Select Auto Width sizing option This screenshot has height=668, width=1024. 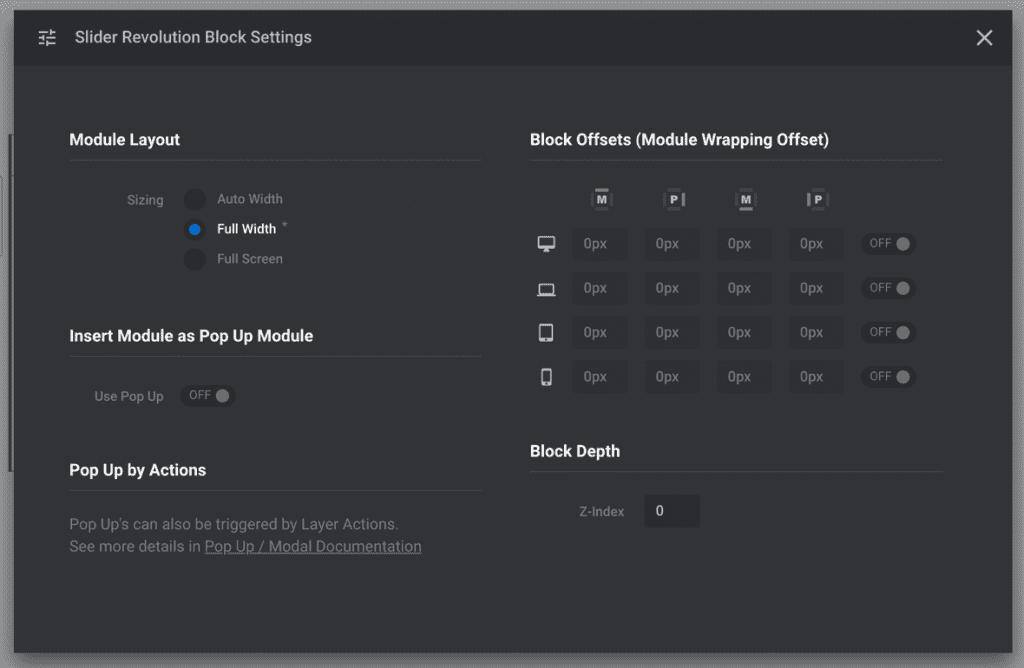(x=195, y=199)
